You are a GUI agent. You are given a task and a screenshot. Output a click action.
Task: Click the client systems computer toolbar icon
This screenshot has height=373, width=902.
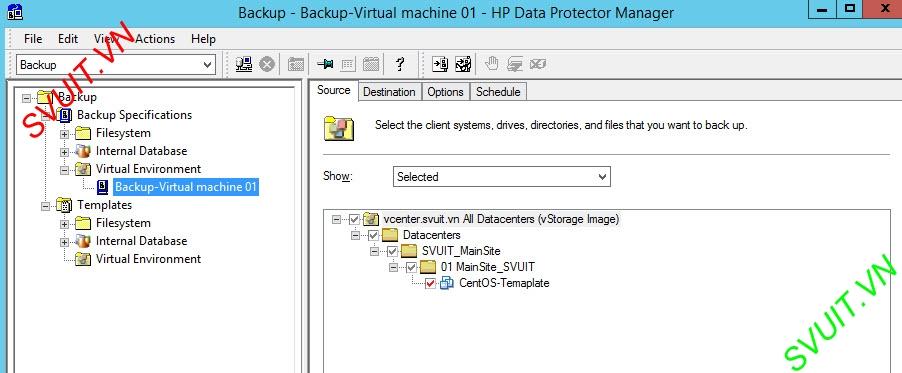point(244,64)
